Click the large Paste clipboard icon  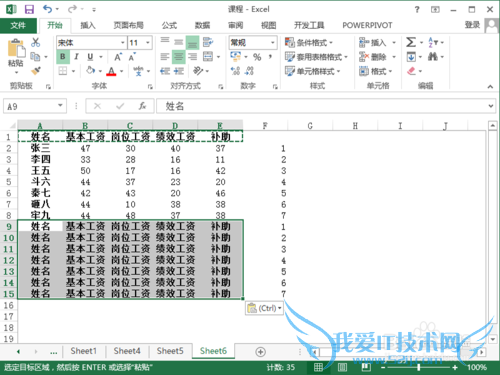(x=16, y=49)
